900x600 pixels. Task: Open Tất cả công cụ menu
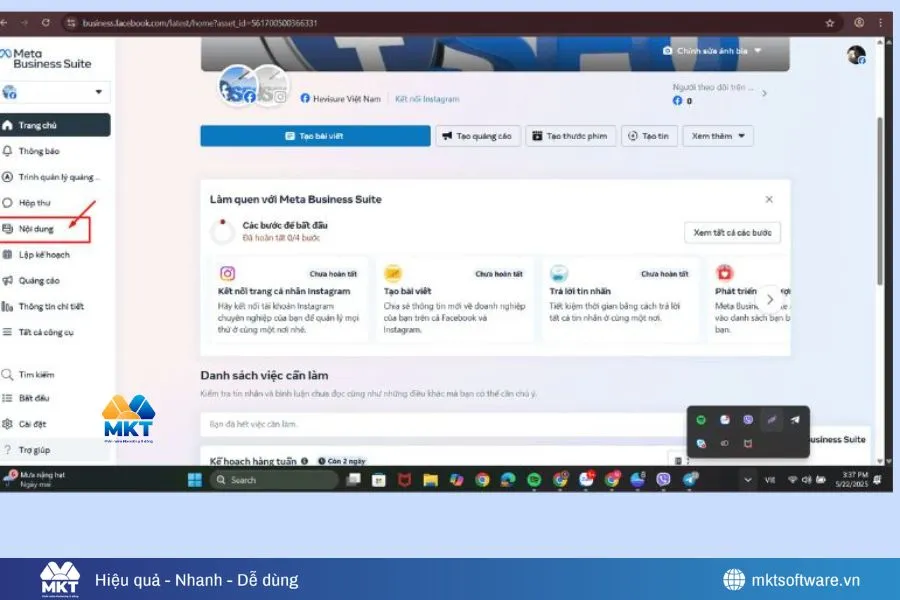click(45, 332)
